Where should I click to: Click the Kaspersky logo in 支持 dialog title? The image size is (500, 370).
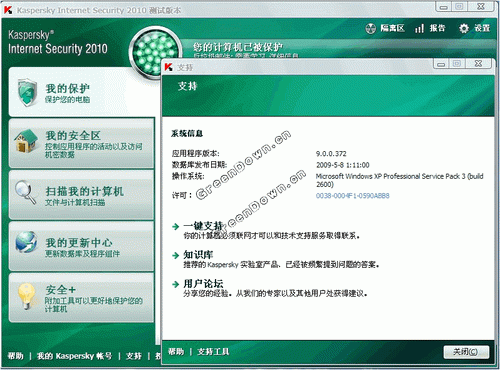pos(168,67)
